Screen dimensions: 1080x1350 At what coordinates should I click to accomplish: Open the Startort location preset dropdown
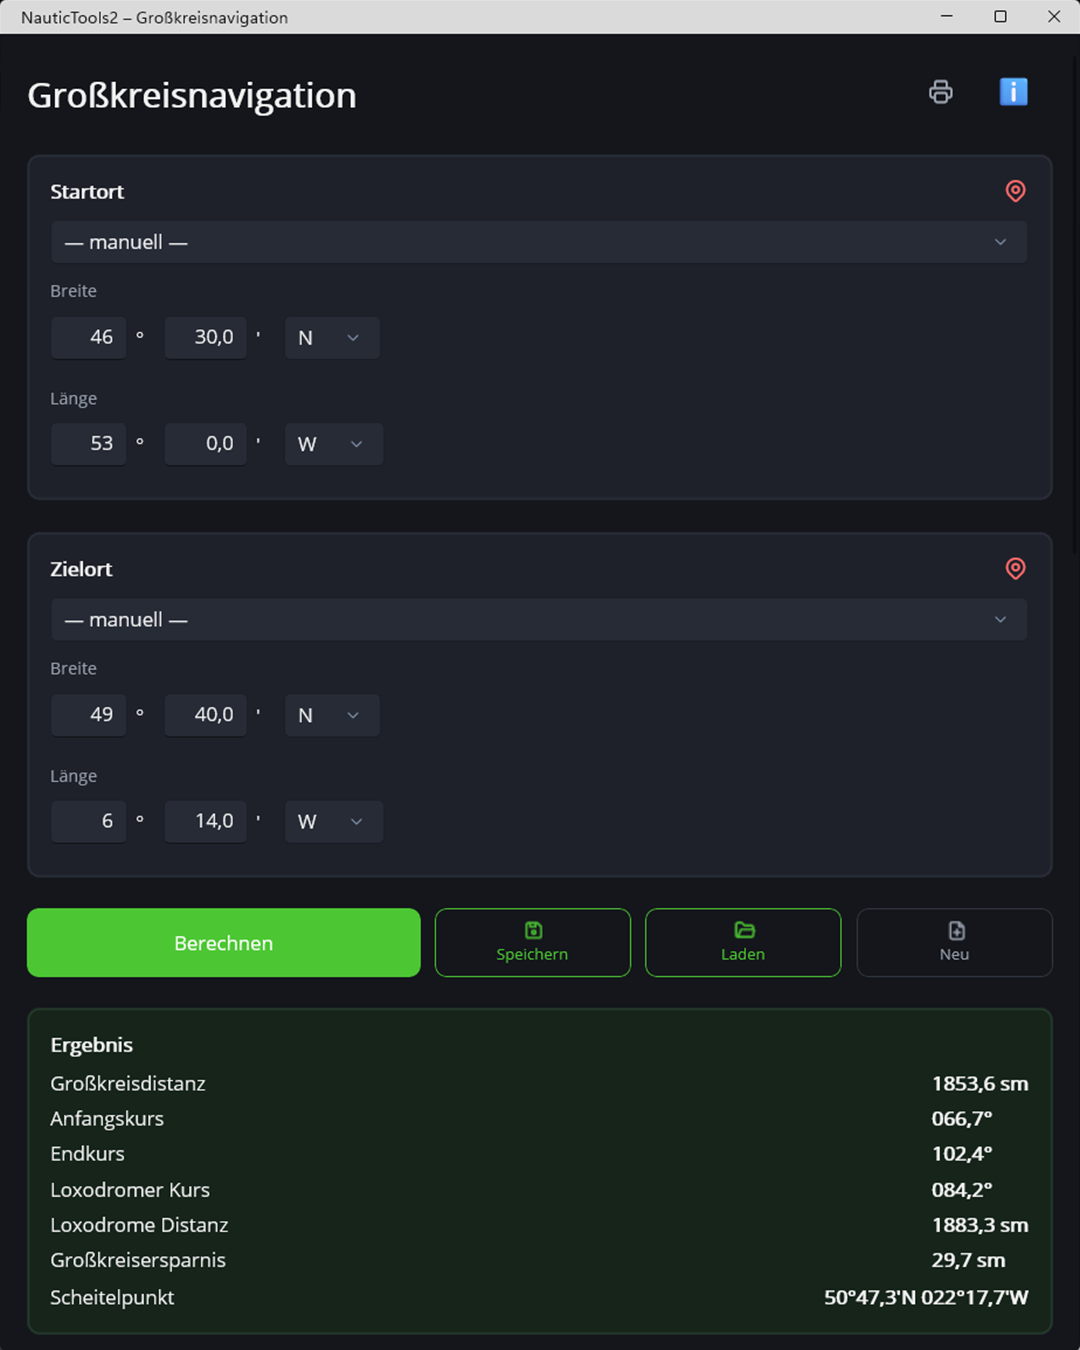[539, 242]
